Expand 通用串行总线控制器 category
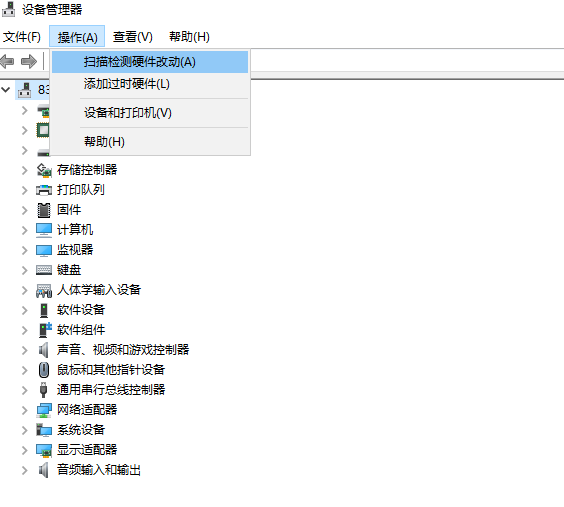The height and width of the screenshot is (507, 564). pyautogui.click(x=24, y=390)
